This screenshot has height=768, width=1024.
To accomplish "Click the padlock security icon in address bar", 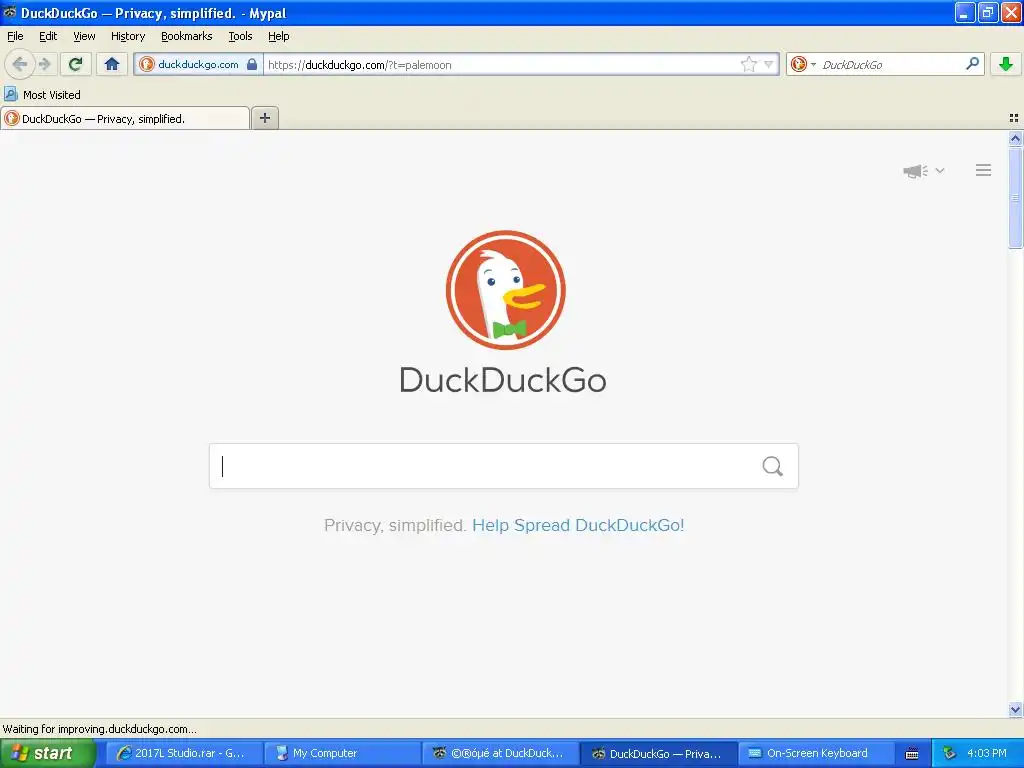I will click(252, 64).
